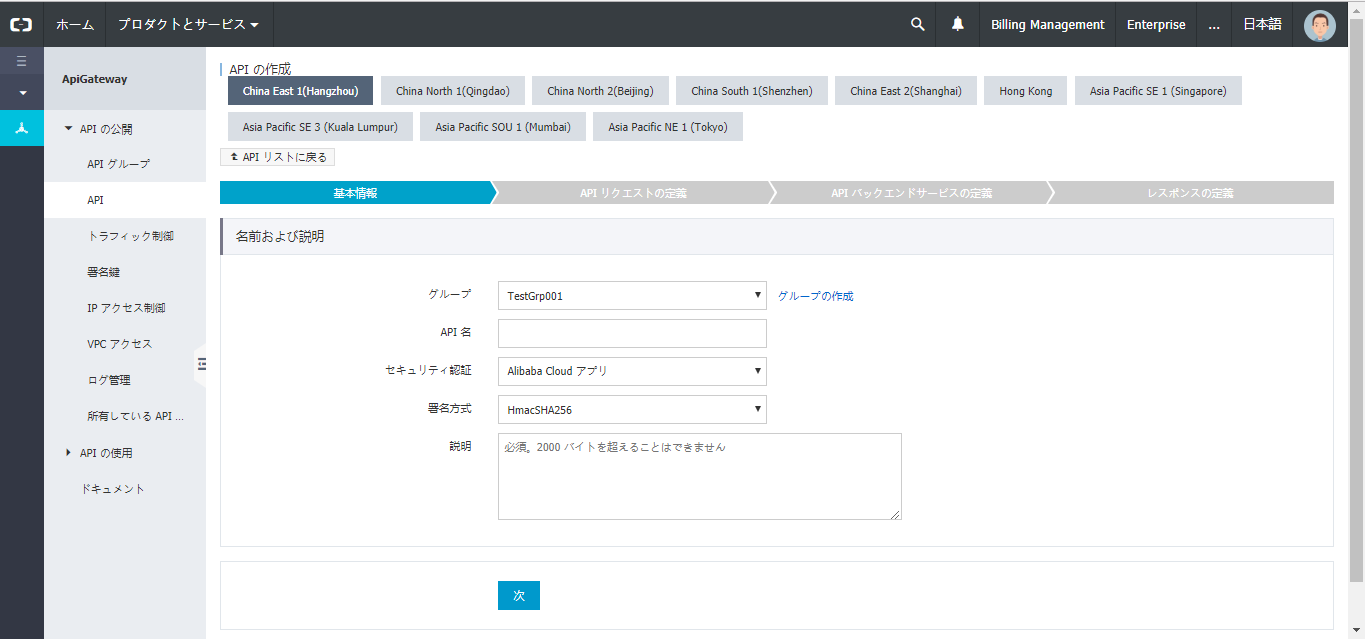Open the グループ dropdown showing TestGrp001
Screen dimensions: 1365x639
[632, 296]
